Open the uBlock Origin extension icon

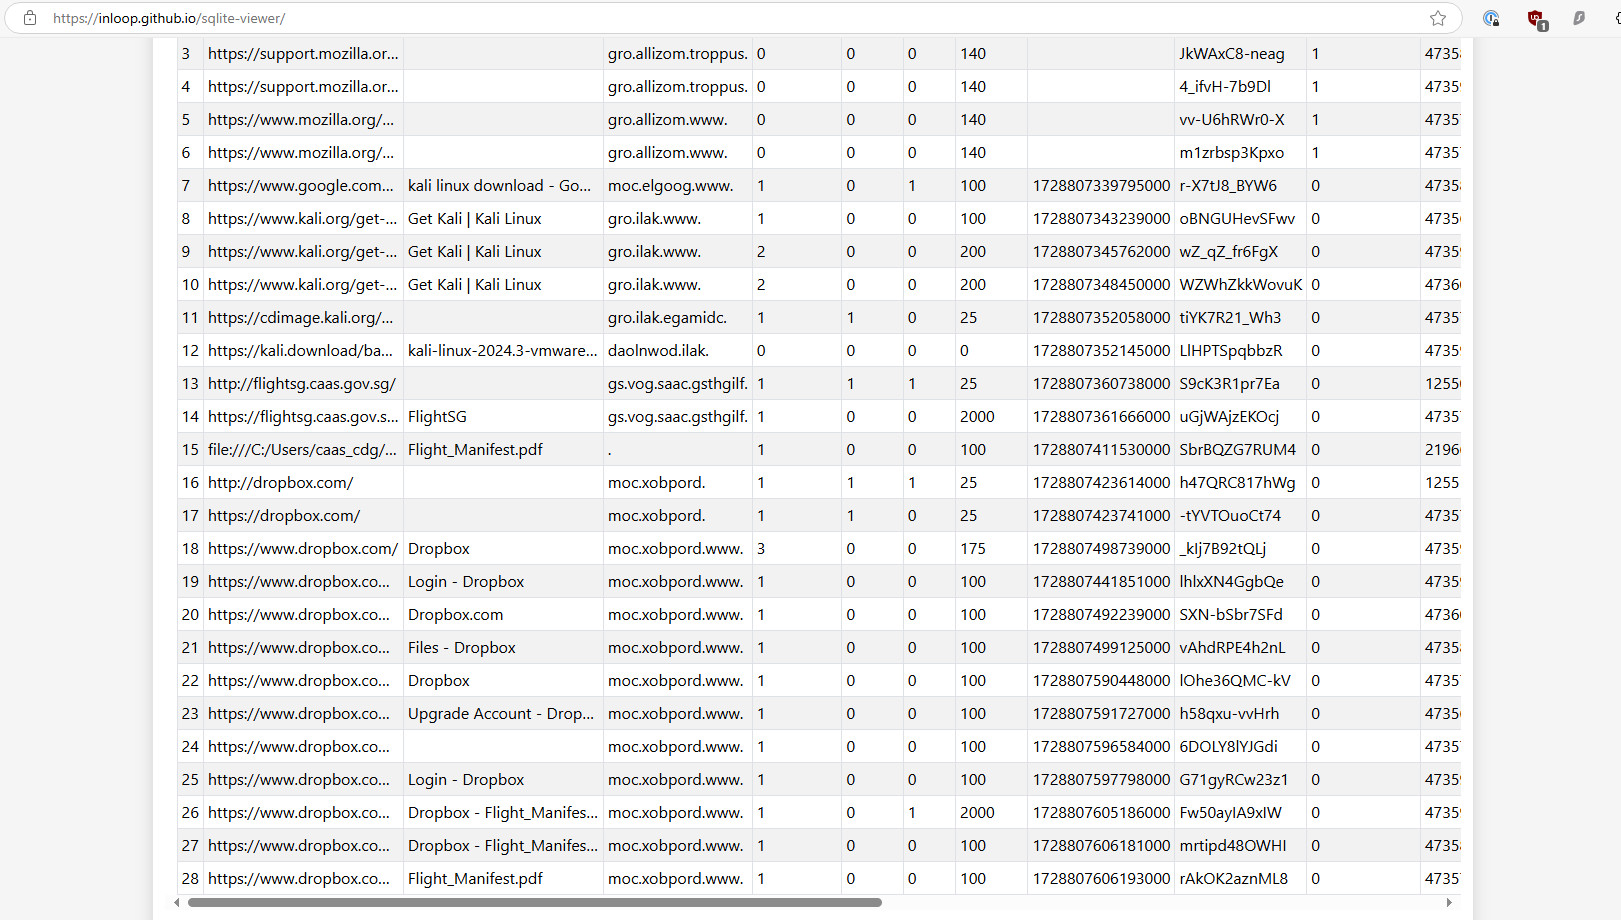click(1536, 19)
